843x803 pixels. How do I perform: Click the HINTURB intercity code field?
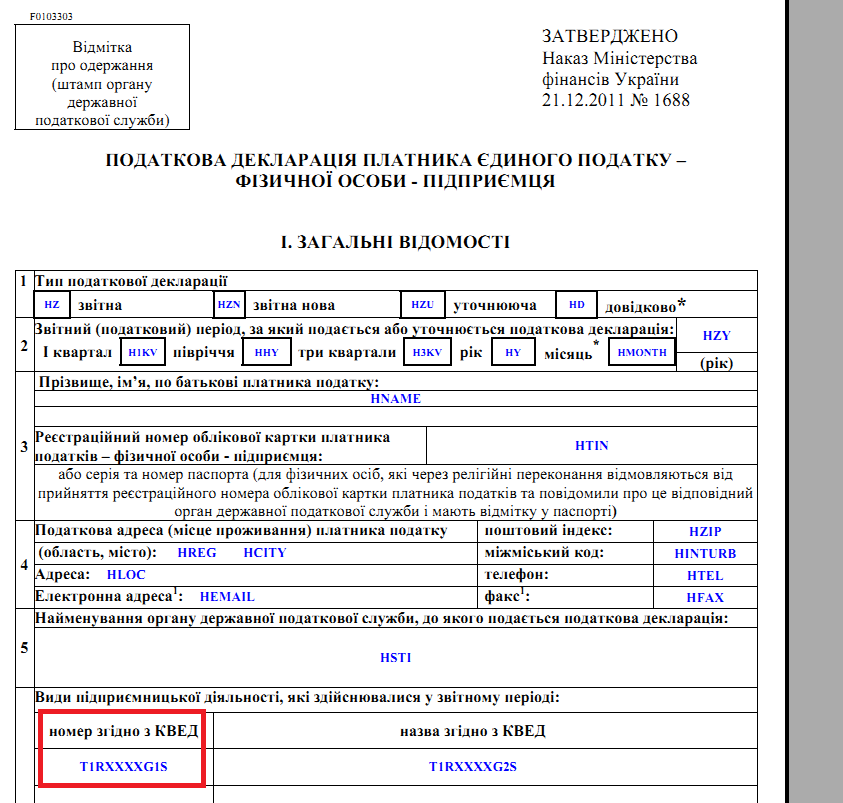[705, 554]
